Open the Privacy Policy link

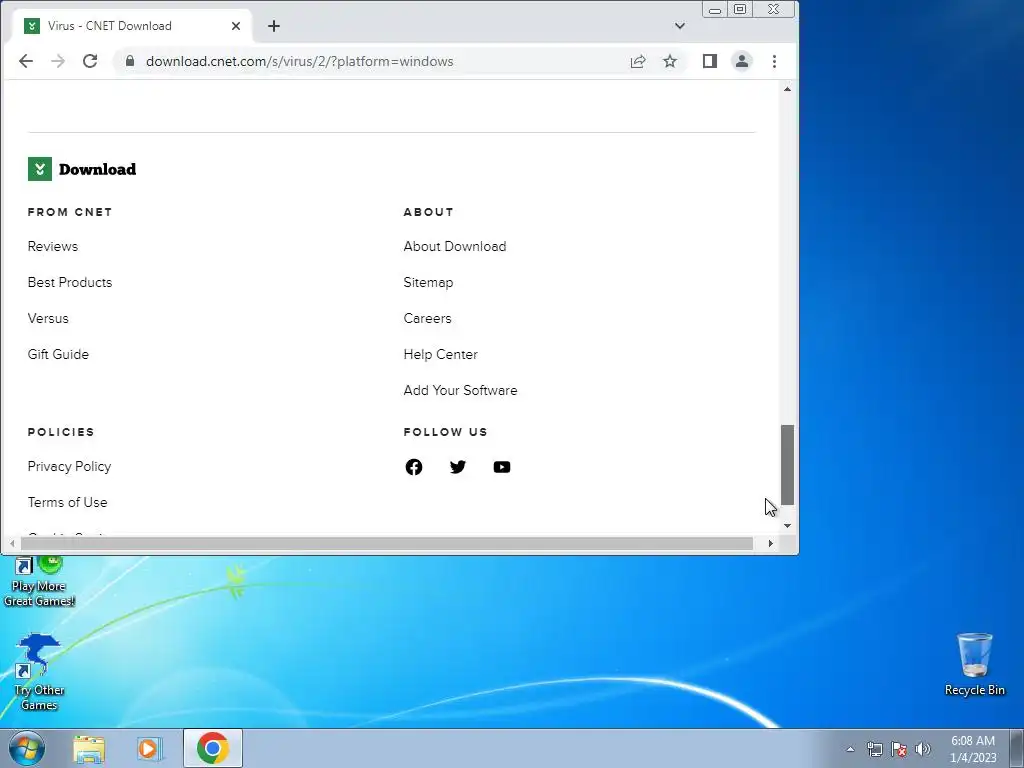tap(69, 466)
